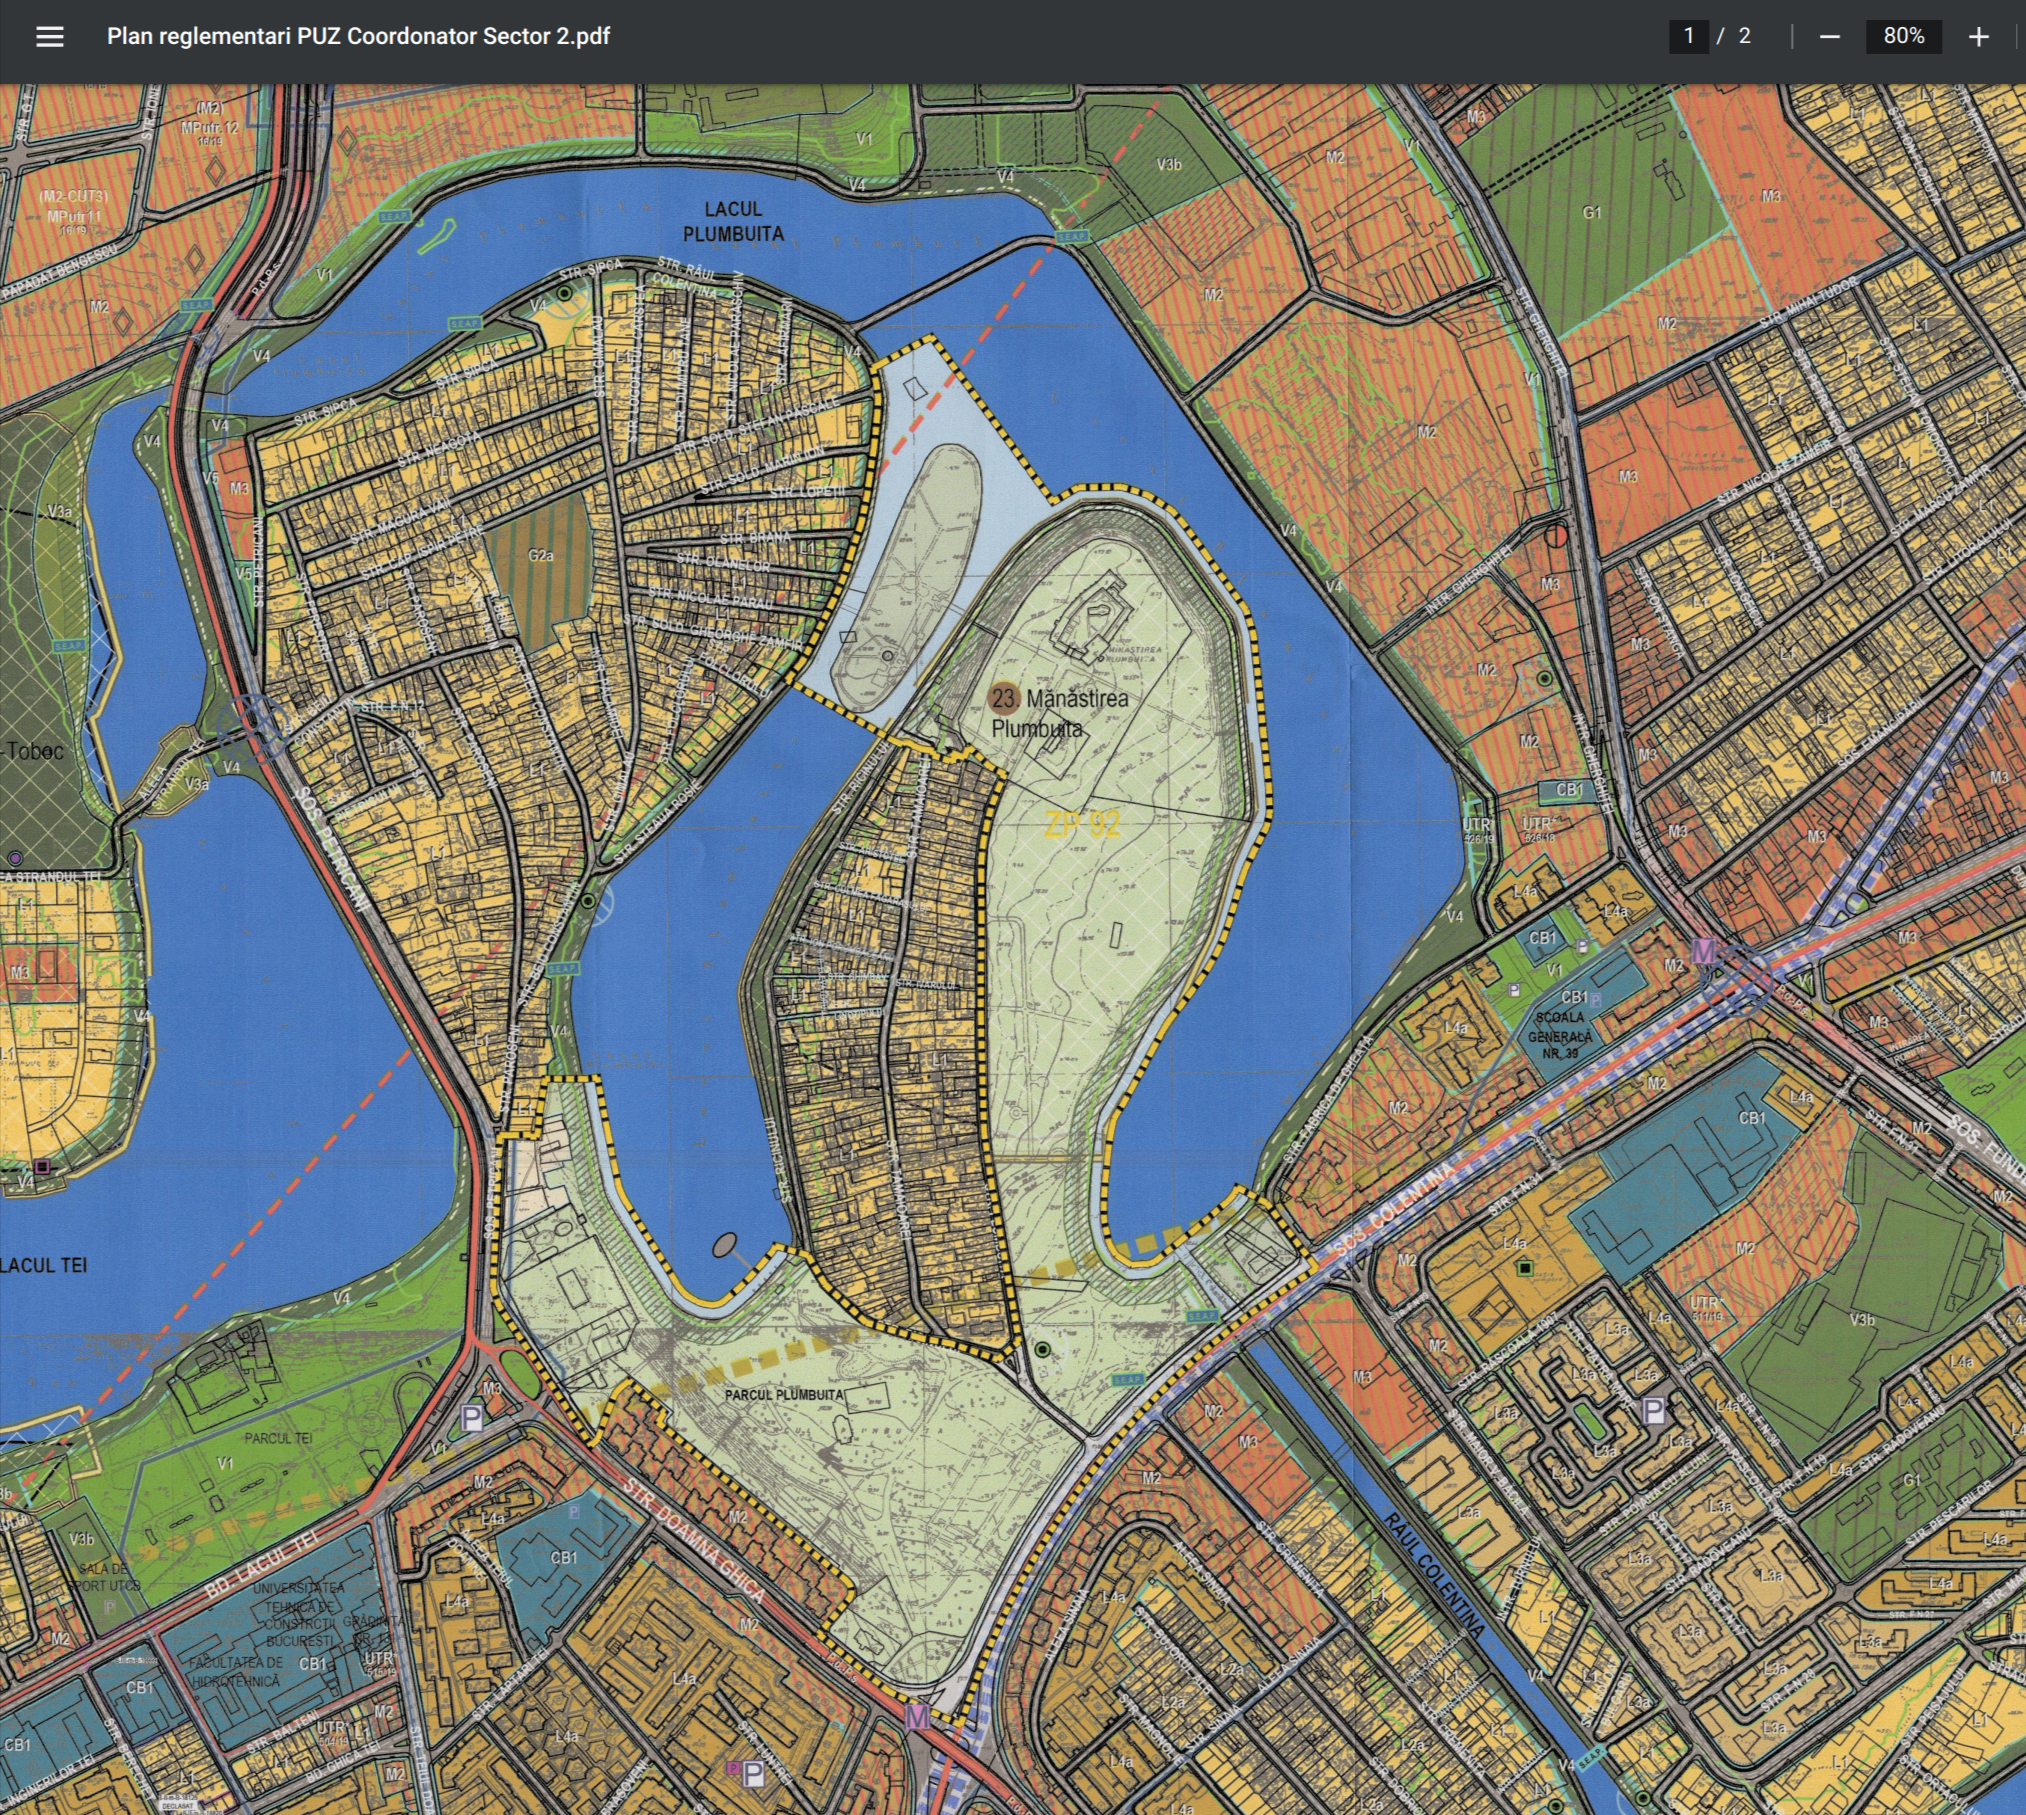This screenshot has width=2026, height=1815.
Task: Click the Parcul Plumbuita park label
Action: [x=784, y=1394]
